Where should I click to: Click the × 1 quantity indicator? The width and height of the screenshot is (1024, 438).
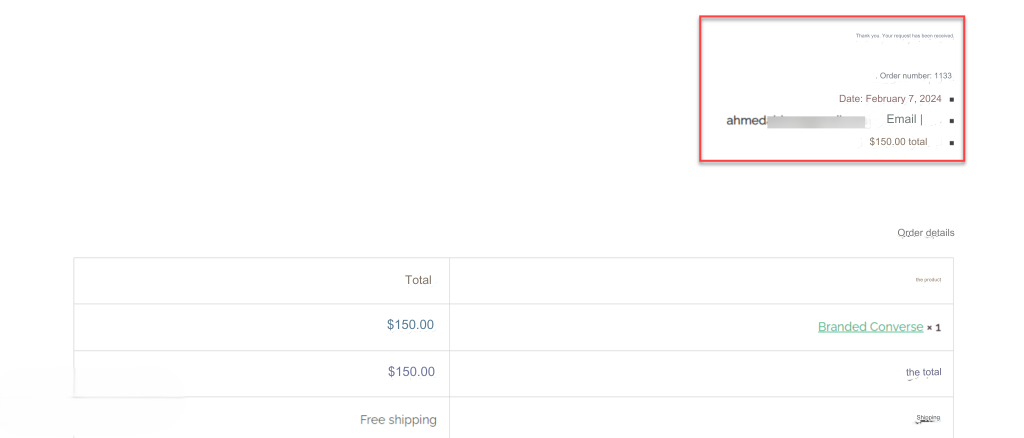[934, 328]
